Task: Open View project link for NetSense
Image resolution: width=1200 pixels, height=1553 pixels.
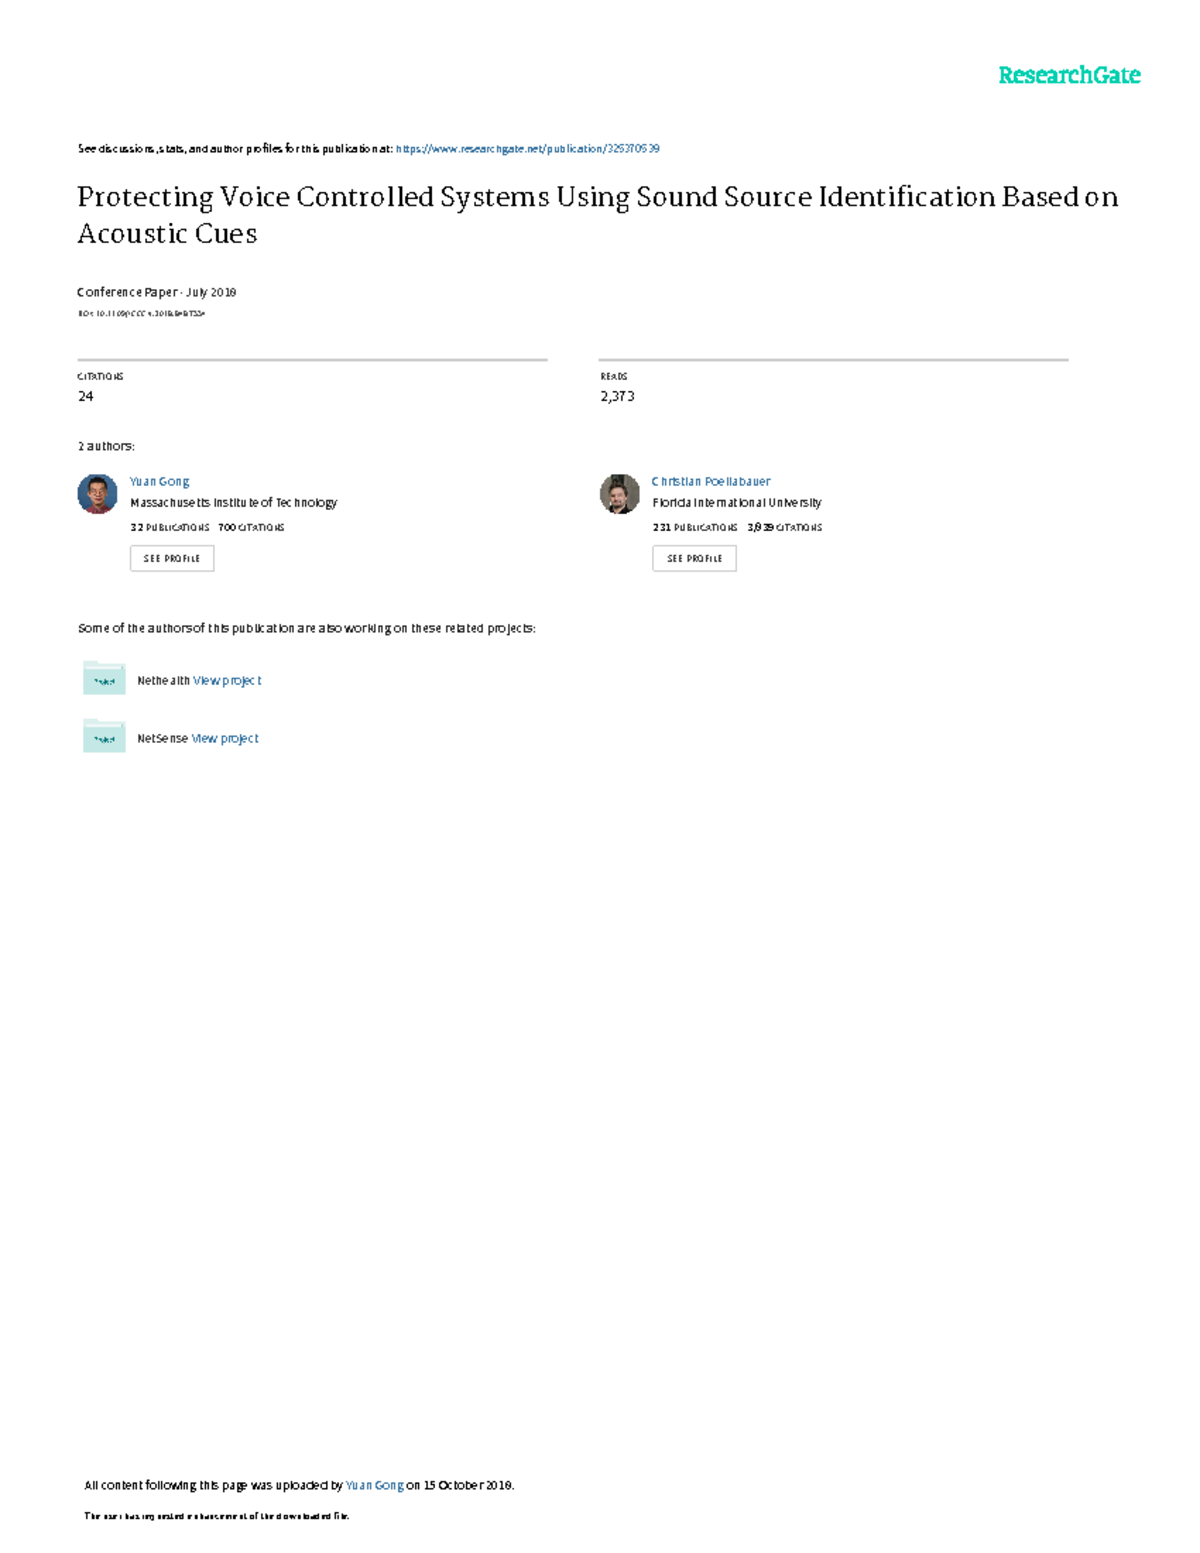Action: (225, 738)
